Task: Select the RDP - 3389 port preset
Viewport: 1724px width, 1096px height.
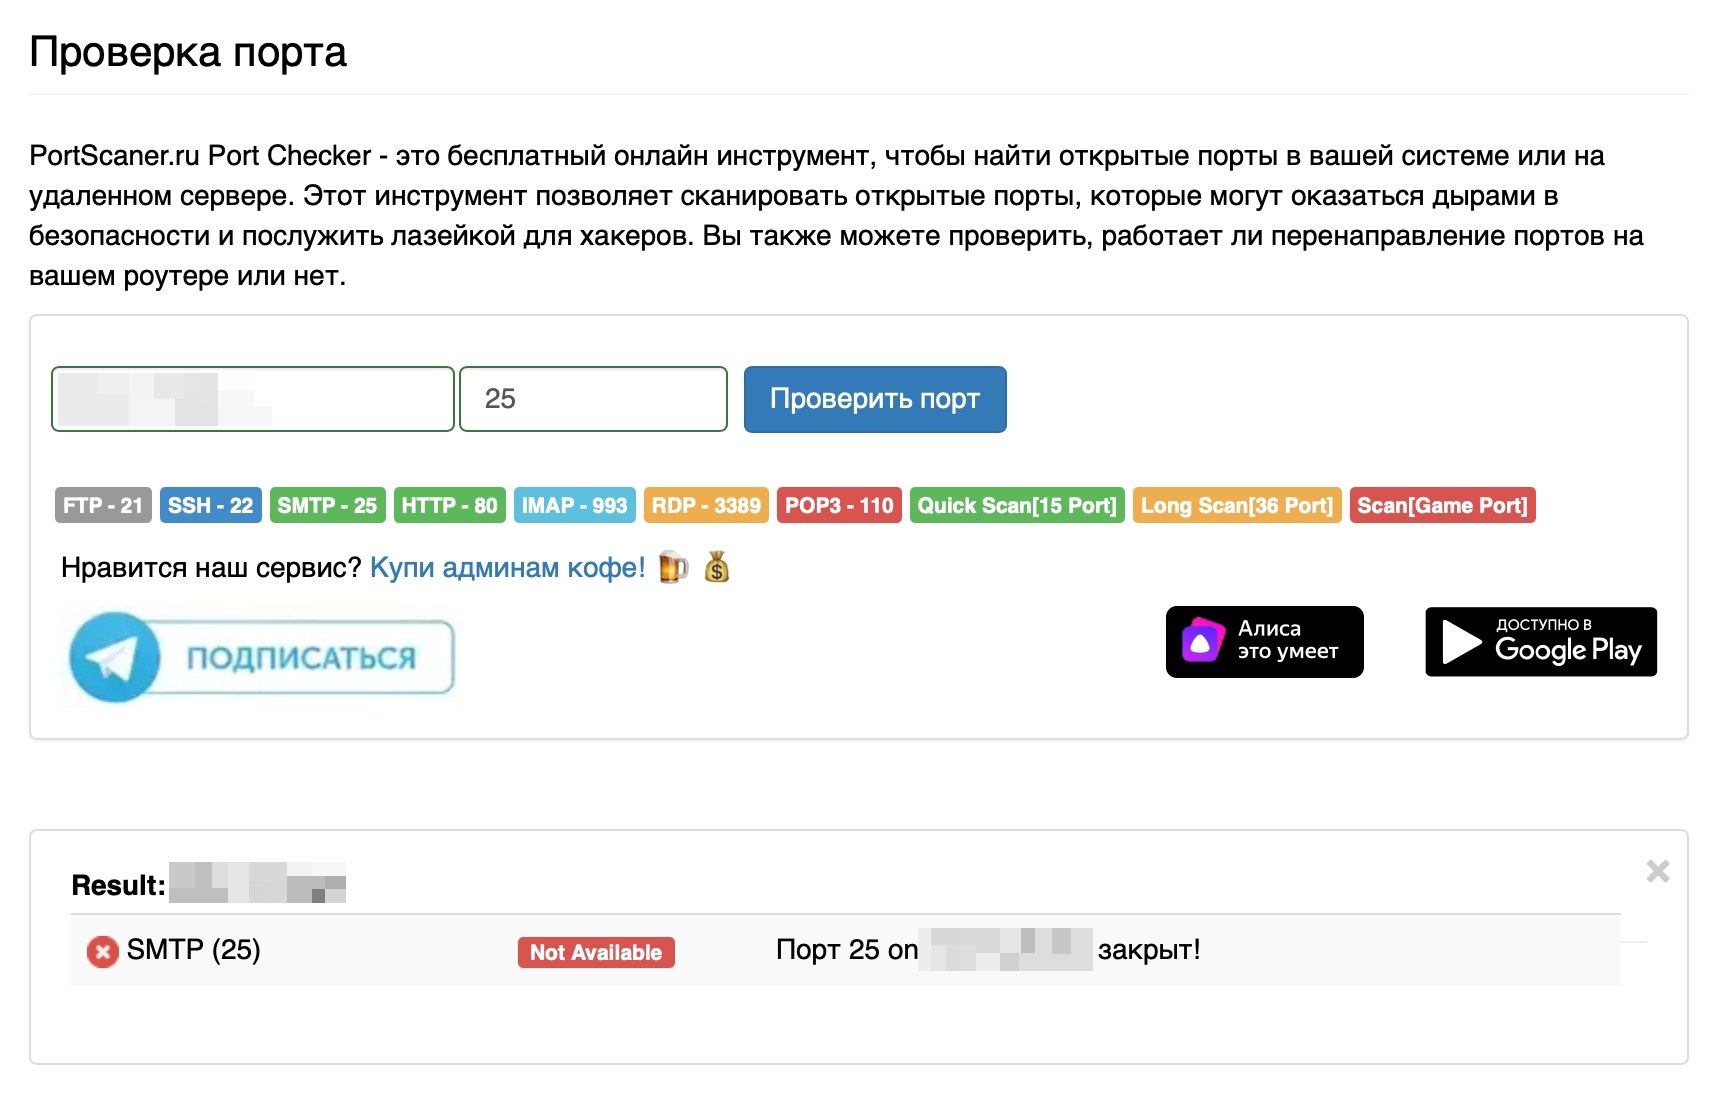Action: click(706, 506)
